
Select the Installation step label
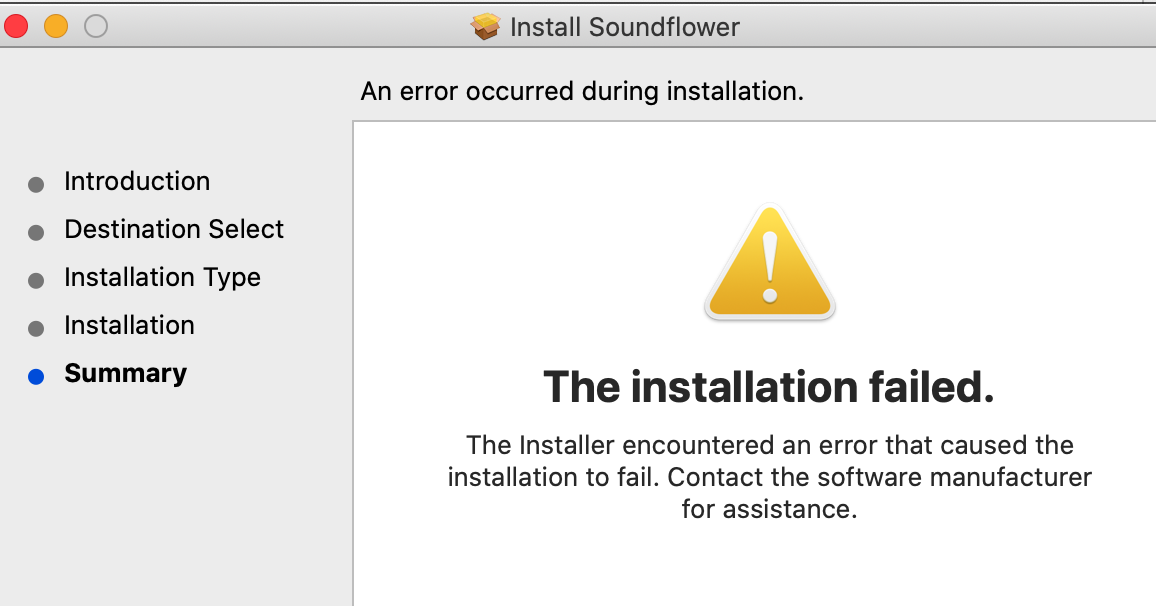click(x=129, y=325)
